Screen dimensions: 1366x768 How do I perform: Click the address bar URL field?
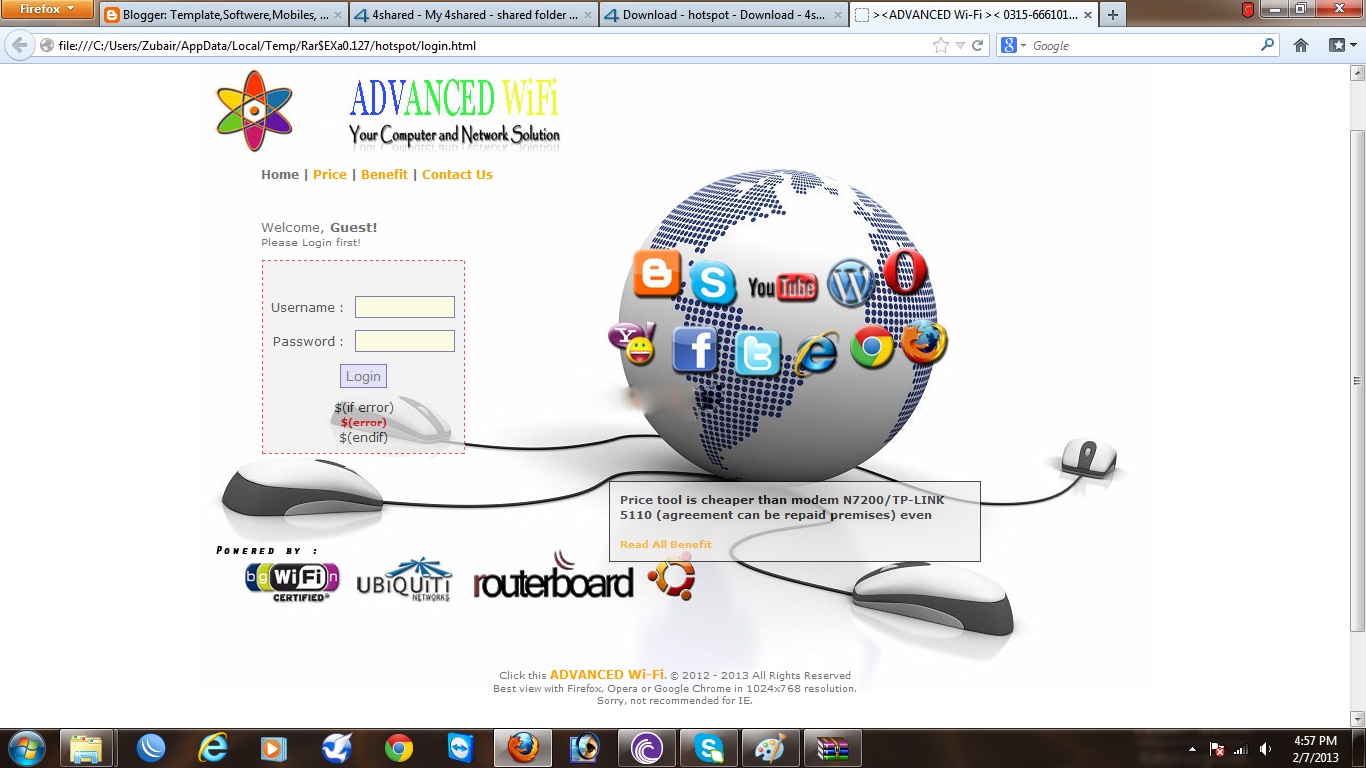490,45
